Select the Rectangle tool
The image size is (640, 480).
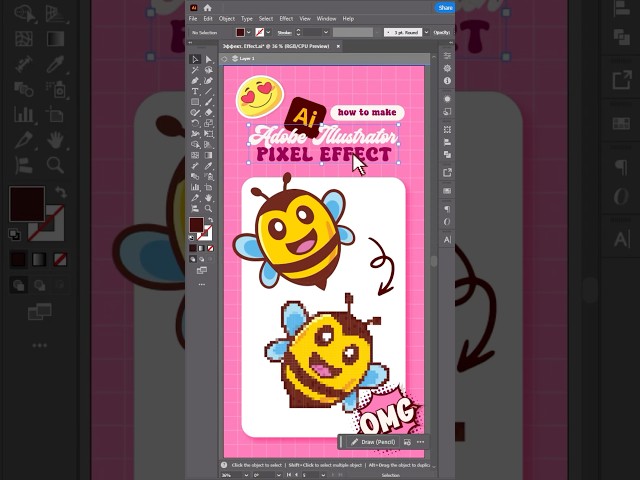tap(195, 102)
